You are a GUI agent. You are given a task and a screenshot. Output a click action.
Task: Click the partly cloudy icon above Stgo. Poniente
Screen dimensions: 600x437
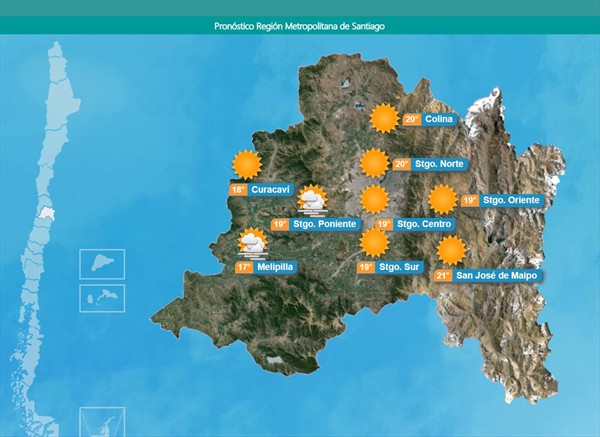[x=313, y=200]
